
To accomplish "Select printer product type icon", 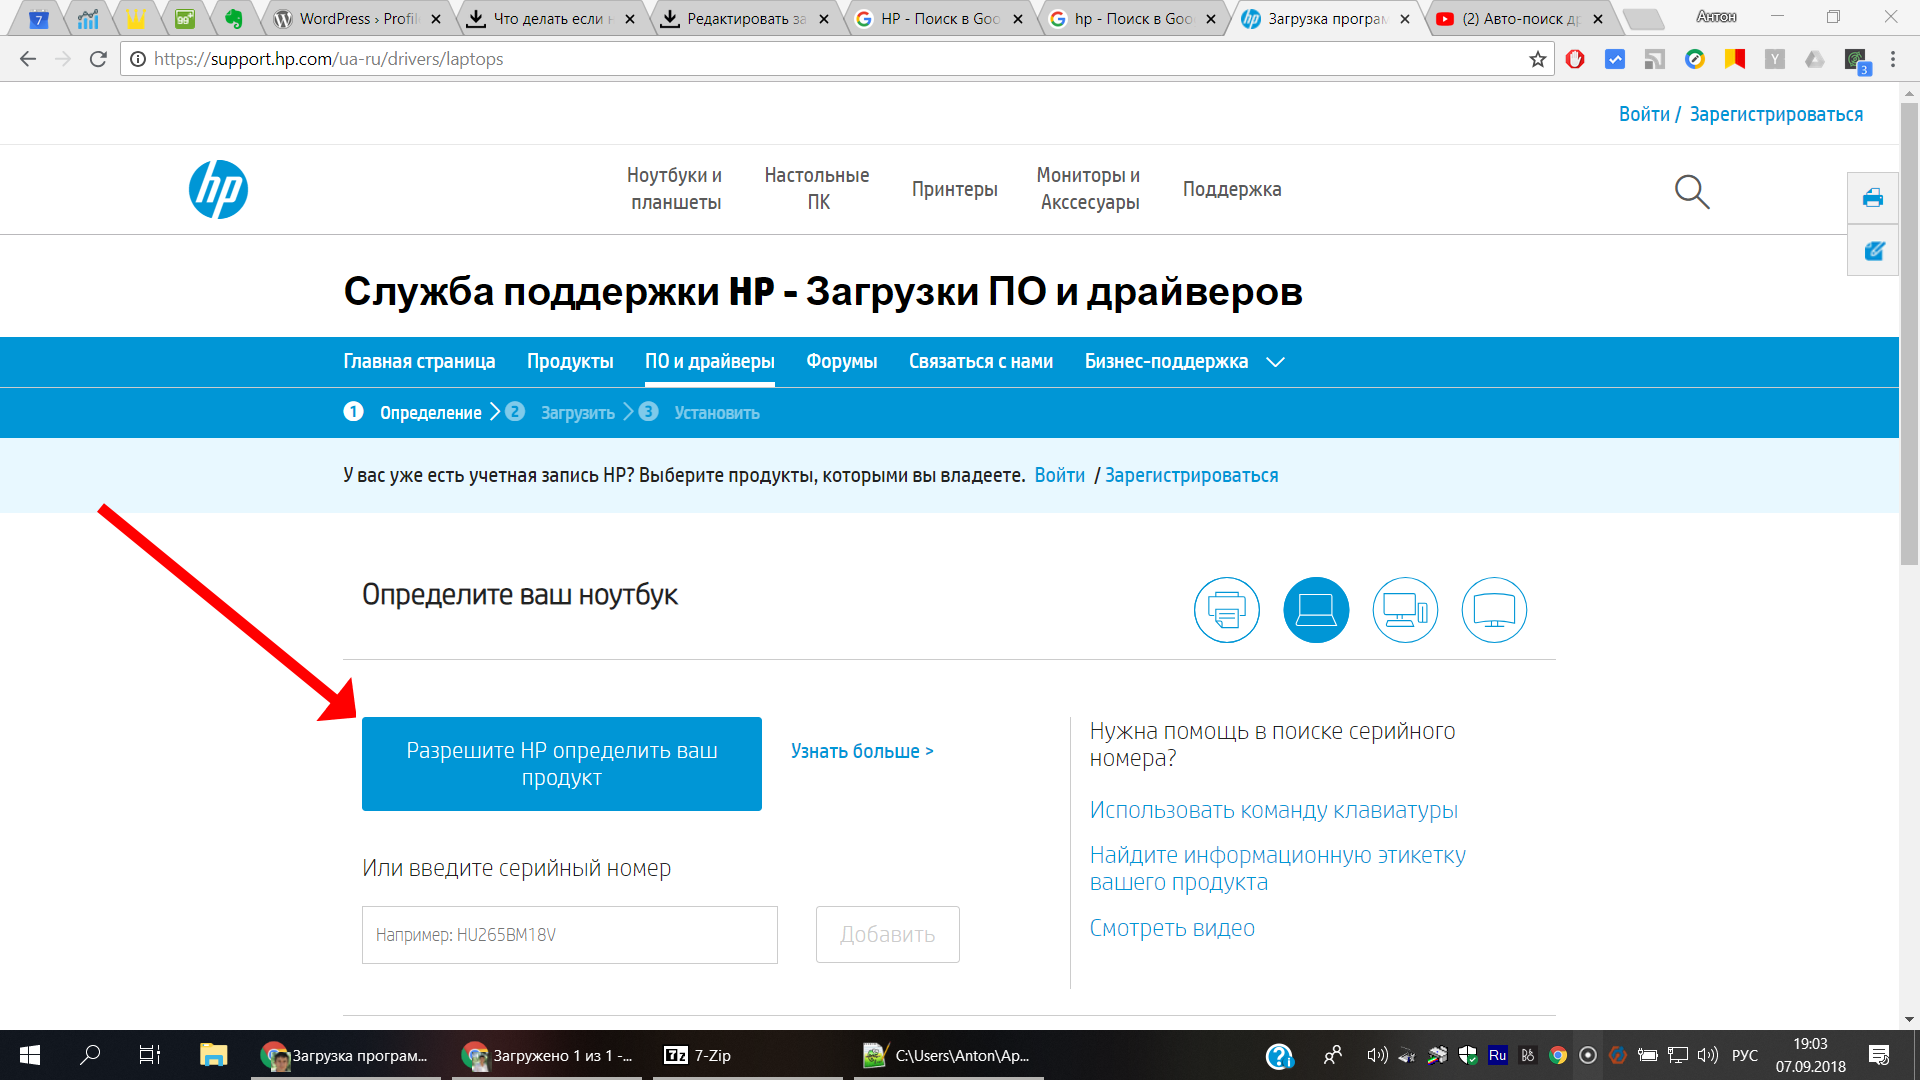I will (x=1226, y=610).
